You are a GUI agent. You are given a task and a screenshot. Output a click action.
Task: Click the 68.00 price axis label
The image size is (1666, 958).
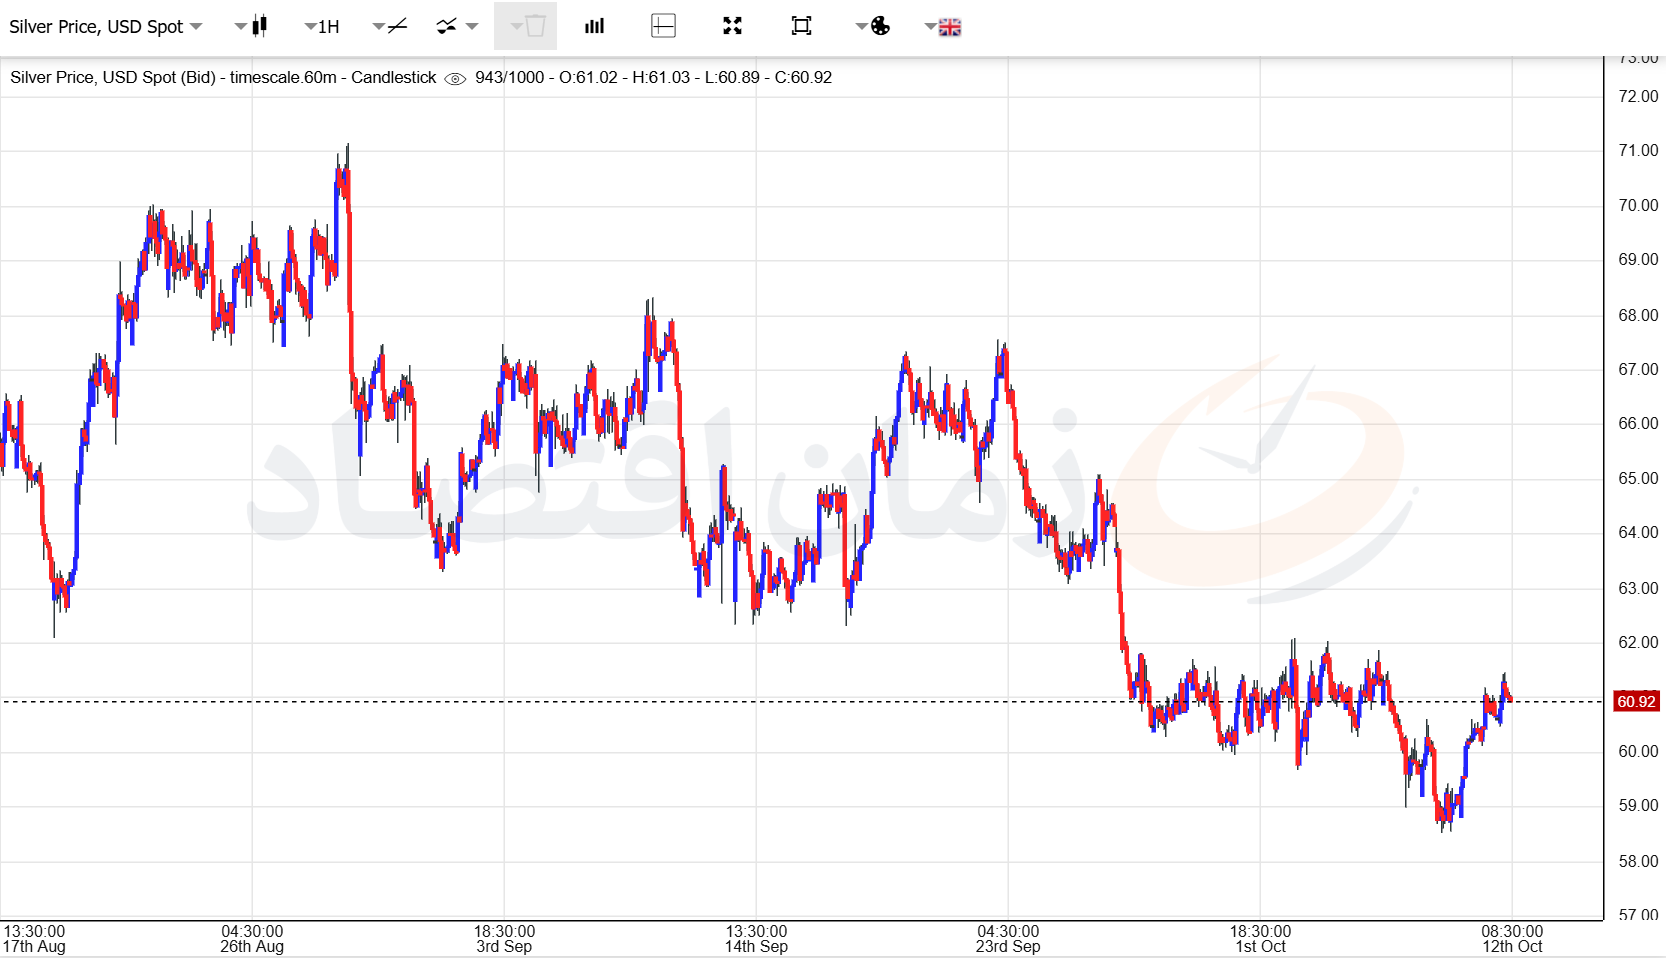coord(1638,315)
